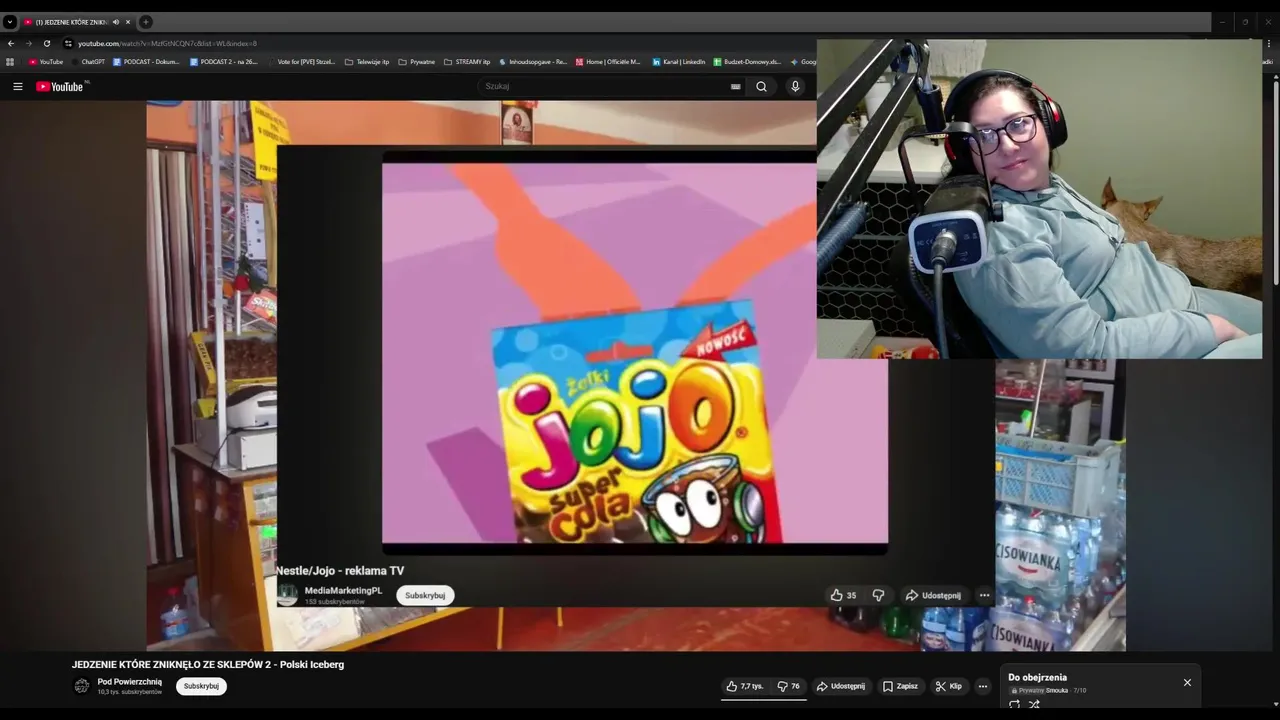Open a new browser tab
Viewport: 1280px width, 720px height.
click(x=146, y=22)
